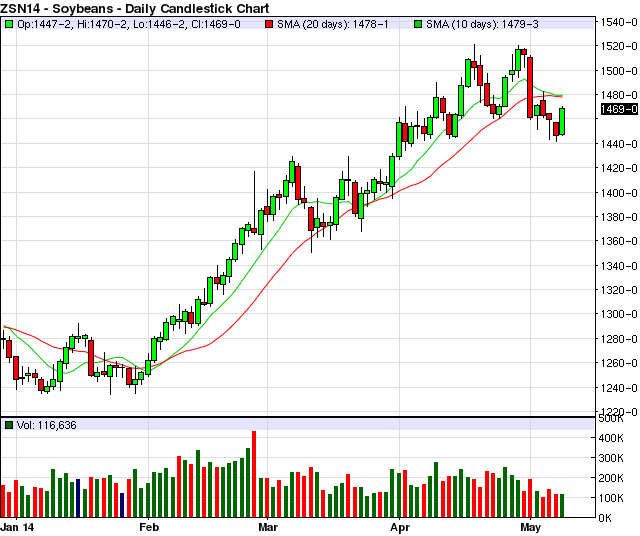Click the 400K volume axis label
The image size is (640, 536).
pyautogui.click(x=611, y=438)
